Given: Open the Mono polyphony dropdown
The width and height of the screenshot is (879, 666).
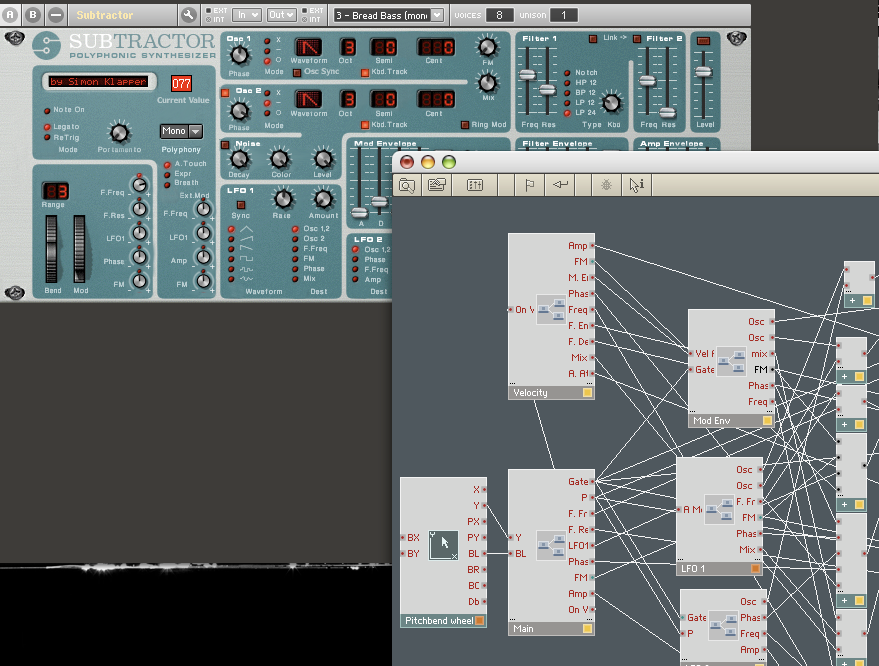Looking at the screenshot, I should [181, 131].
